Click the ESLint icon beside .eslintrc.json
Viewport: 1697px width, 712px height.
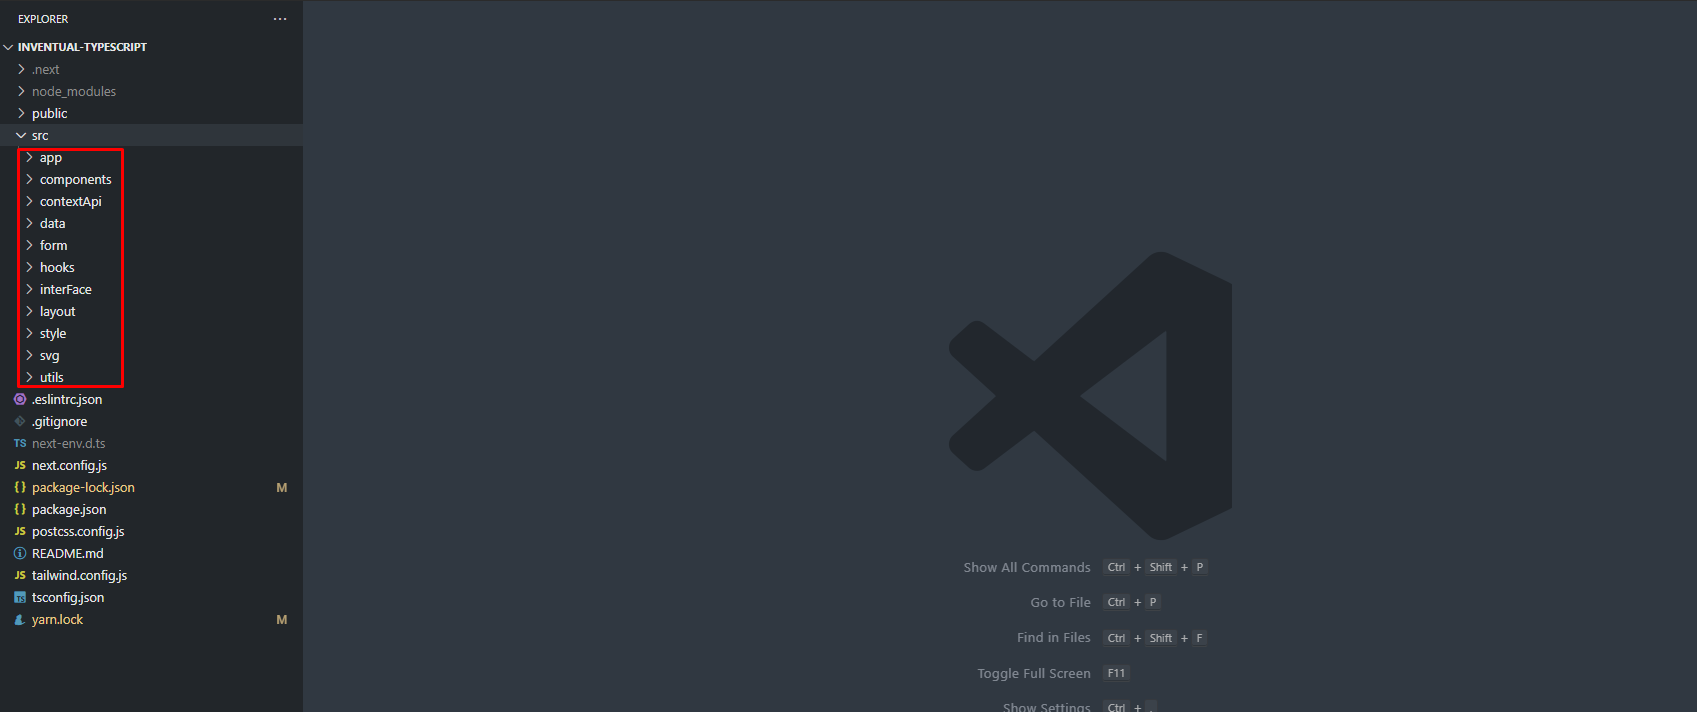(20, 399)
